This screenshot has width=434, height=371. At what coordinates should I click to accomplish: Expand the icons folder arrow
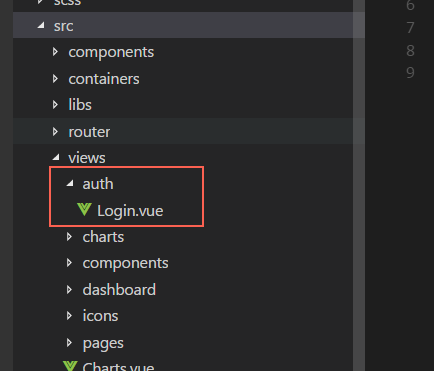click(69, 316)
